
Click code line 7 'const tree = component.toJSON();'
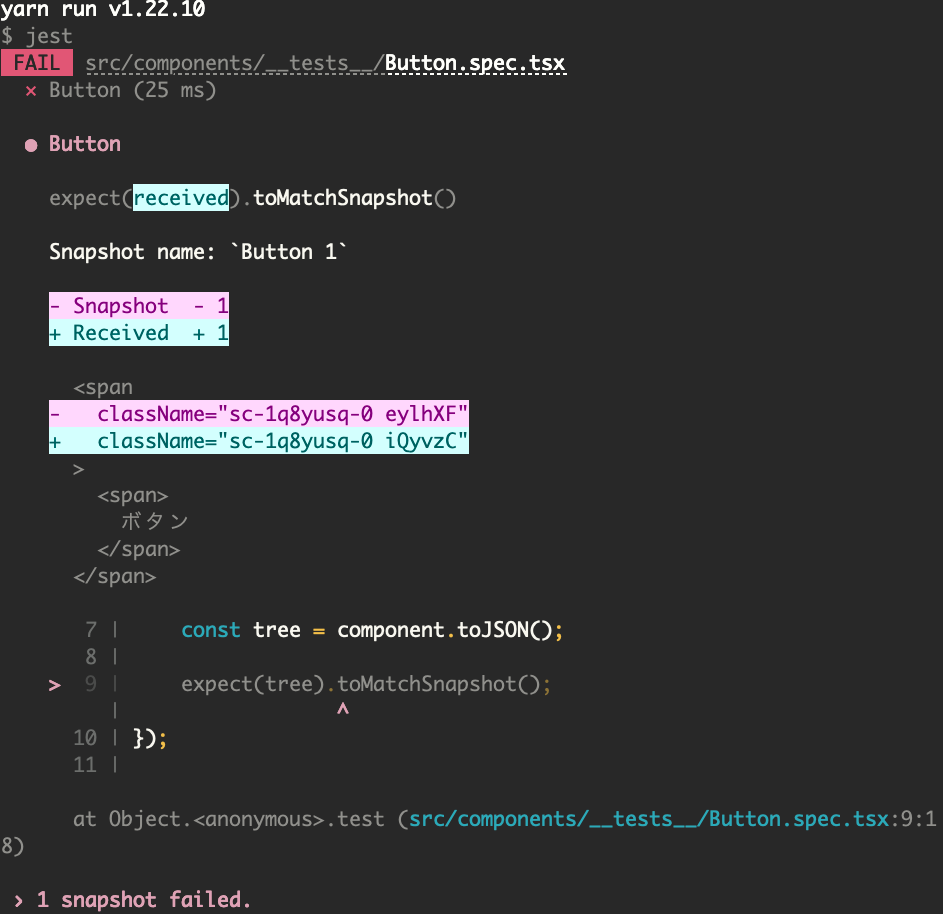click(372, 630)
